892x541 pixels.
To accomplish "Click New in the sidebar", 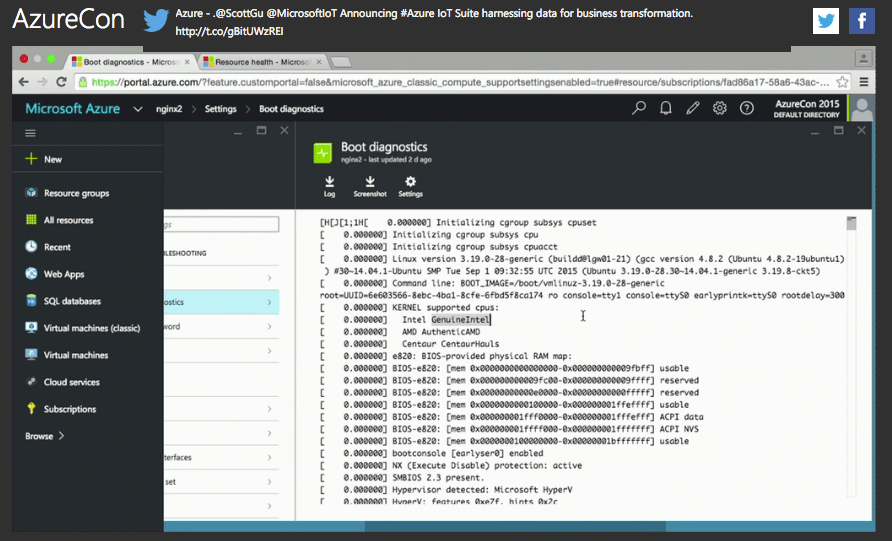I will click(88, 159).
